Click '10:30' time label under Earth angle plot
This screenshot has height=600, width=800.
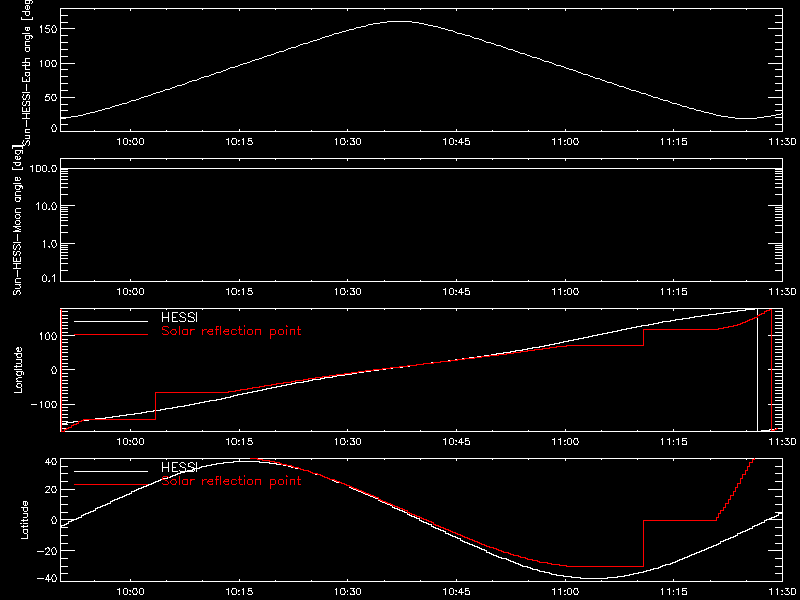(347, 142)
